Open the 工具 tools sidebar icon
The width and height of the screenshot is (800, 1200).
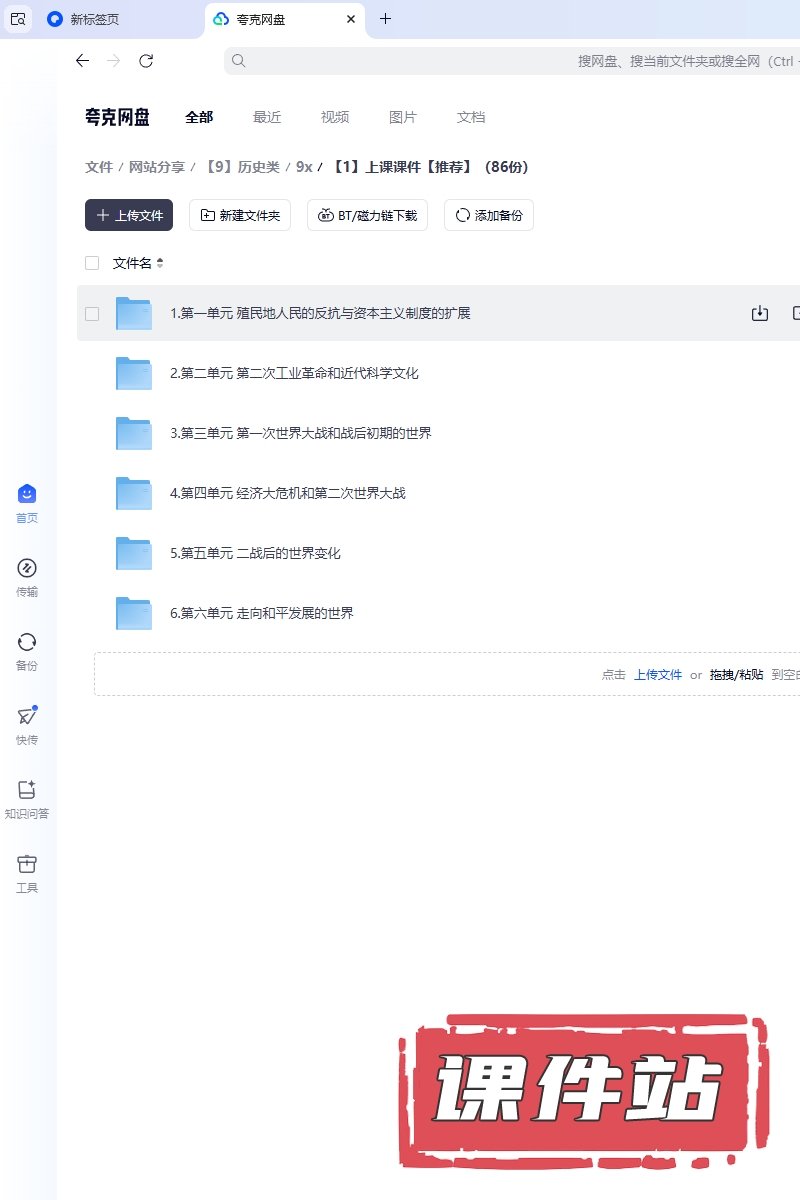pos(27,864)
